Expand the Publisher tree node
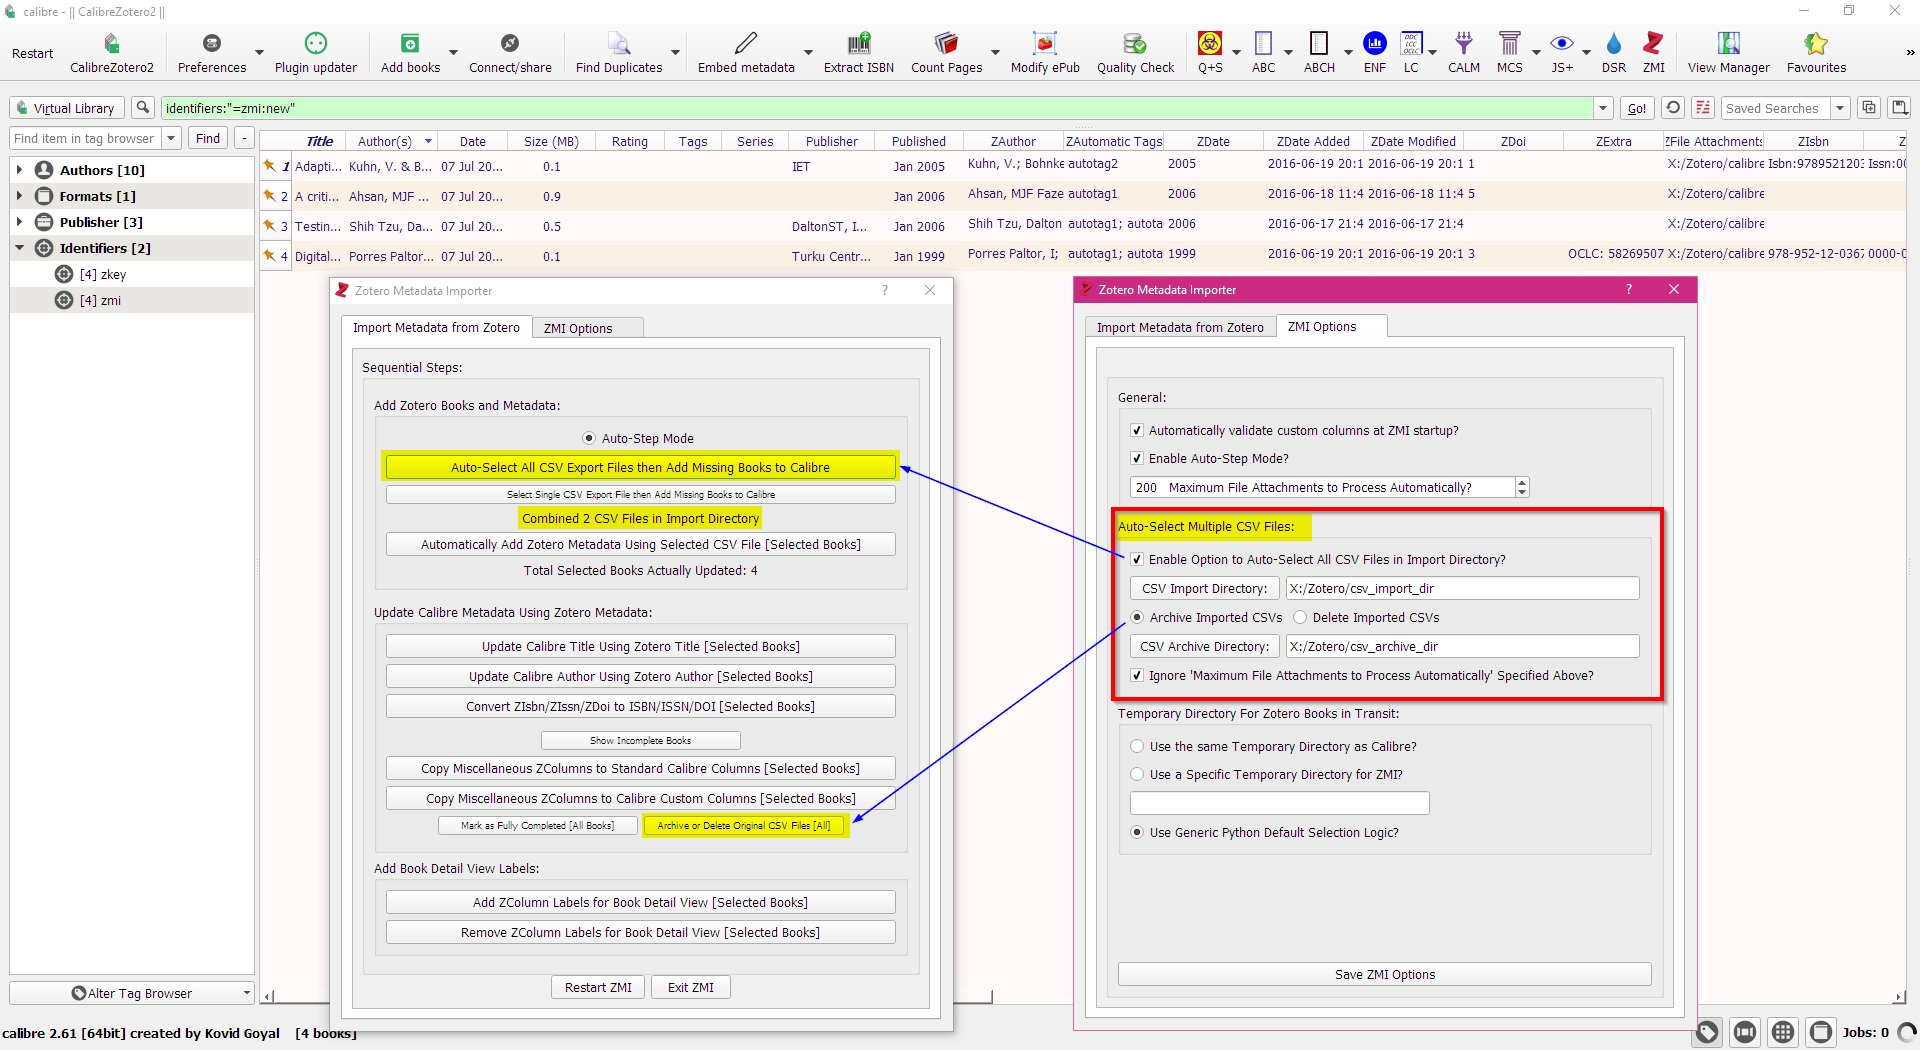This screenshot has height=1050, width=1920. coord(19,222)
